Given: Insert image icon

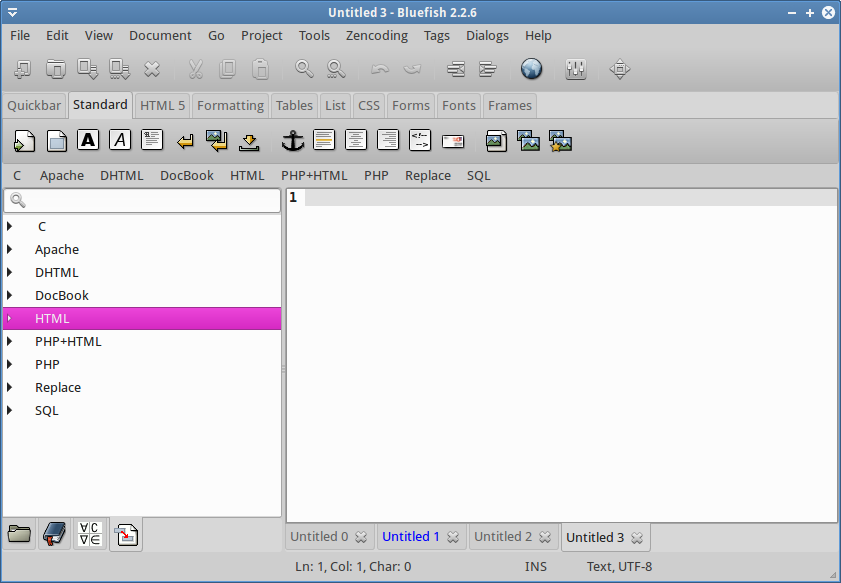Looking at the screenshot, I should tap(496, 141).
